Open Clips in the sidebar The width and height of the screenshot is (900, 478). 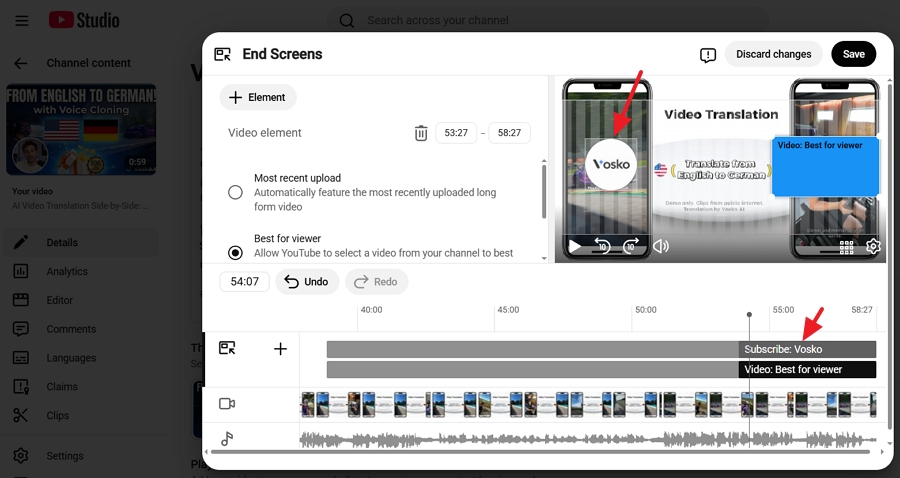(80, 415)
